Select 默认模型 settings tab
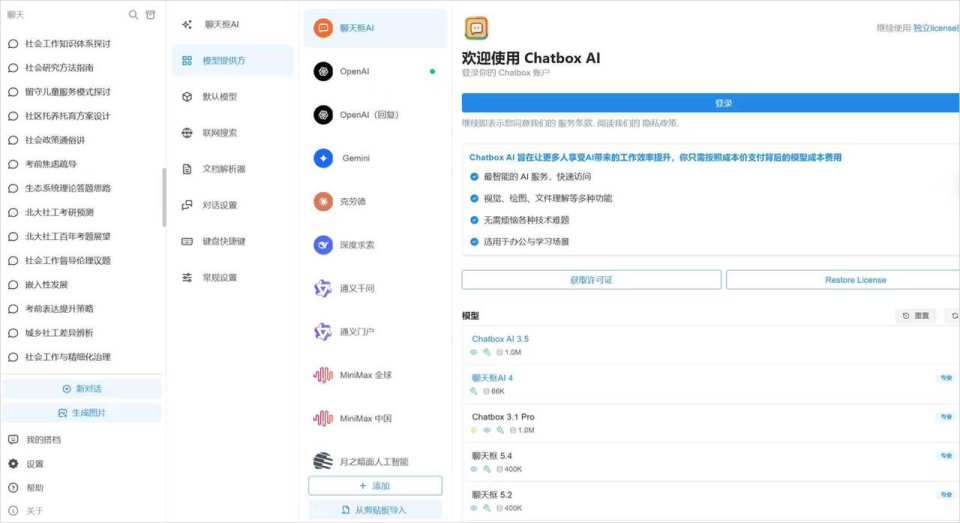The width and height of the screenshot is (960, 523). [x=233, y=97]
